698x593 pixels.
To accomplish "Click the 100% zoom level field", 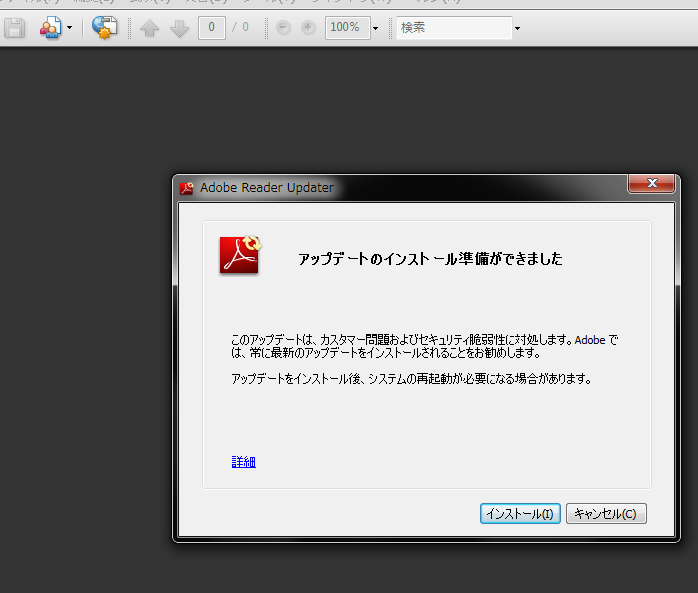I will click(x=348, y=28).
